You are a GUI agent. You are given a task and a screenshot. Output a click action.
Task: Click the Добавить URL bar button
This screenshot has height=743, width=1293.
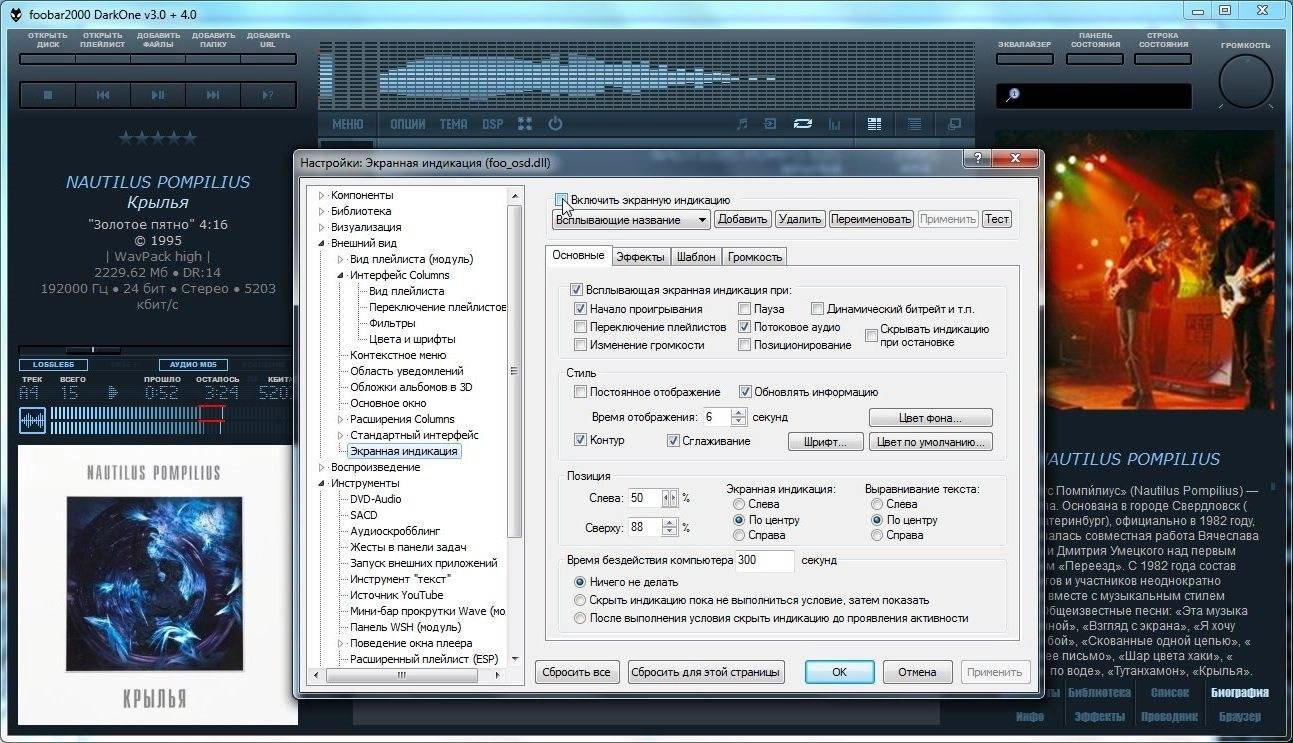click(x=268, y=59)
